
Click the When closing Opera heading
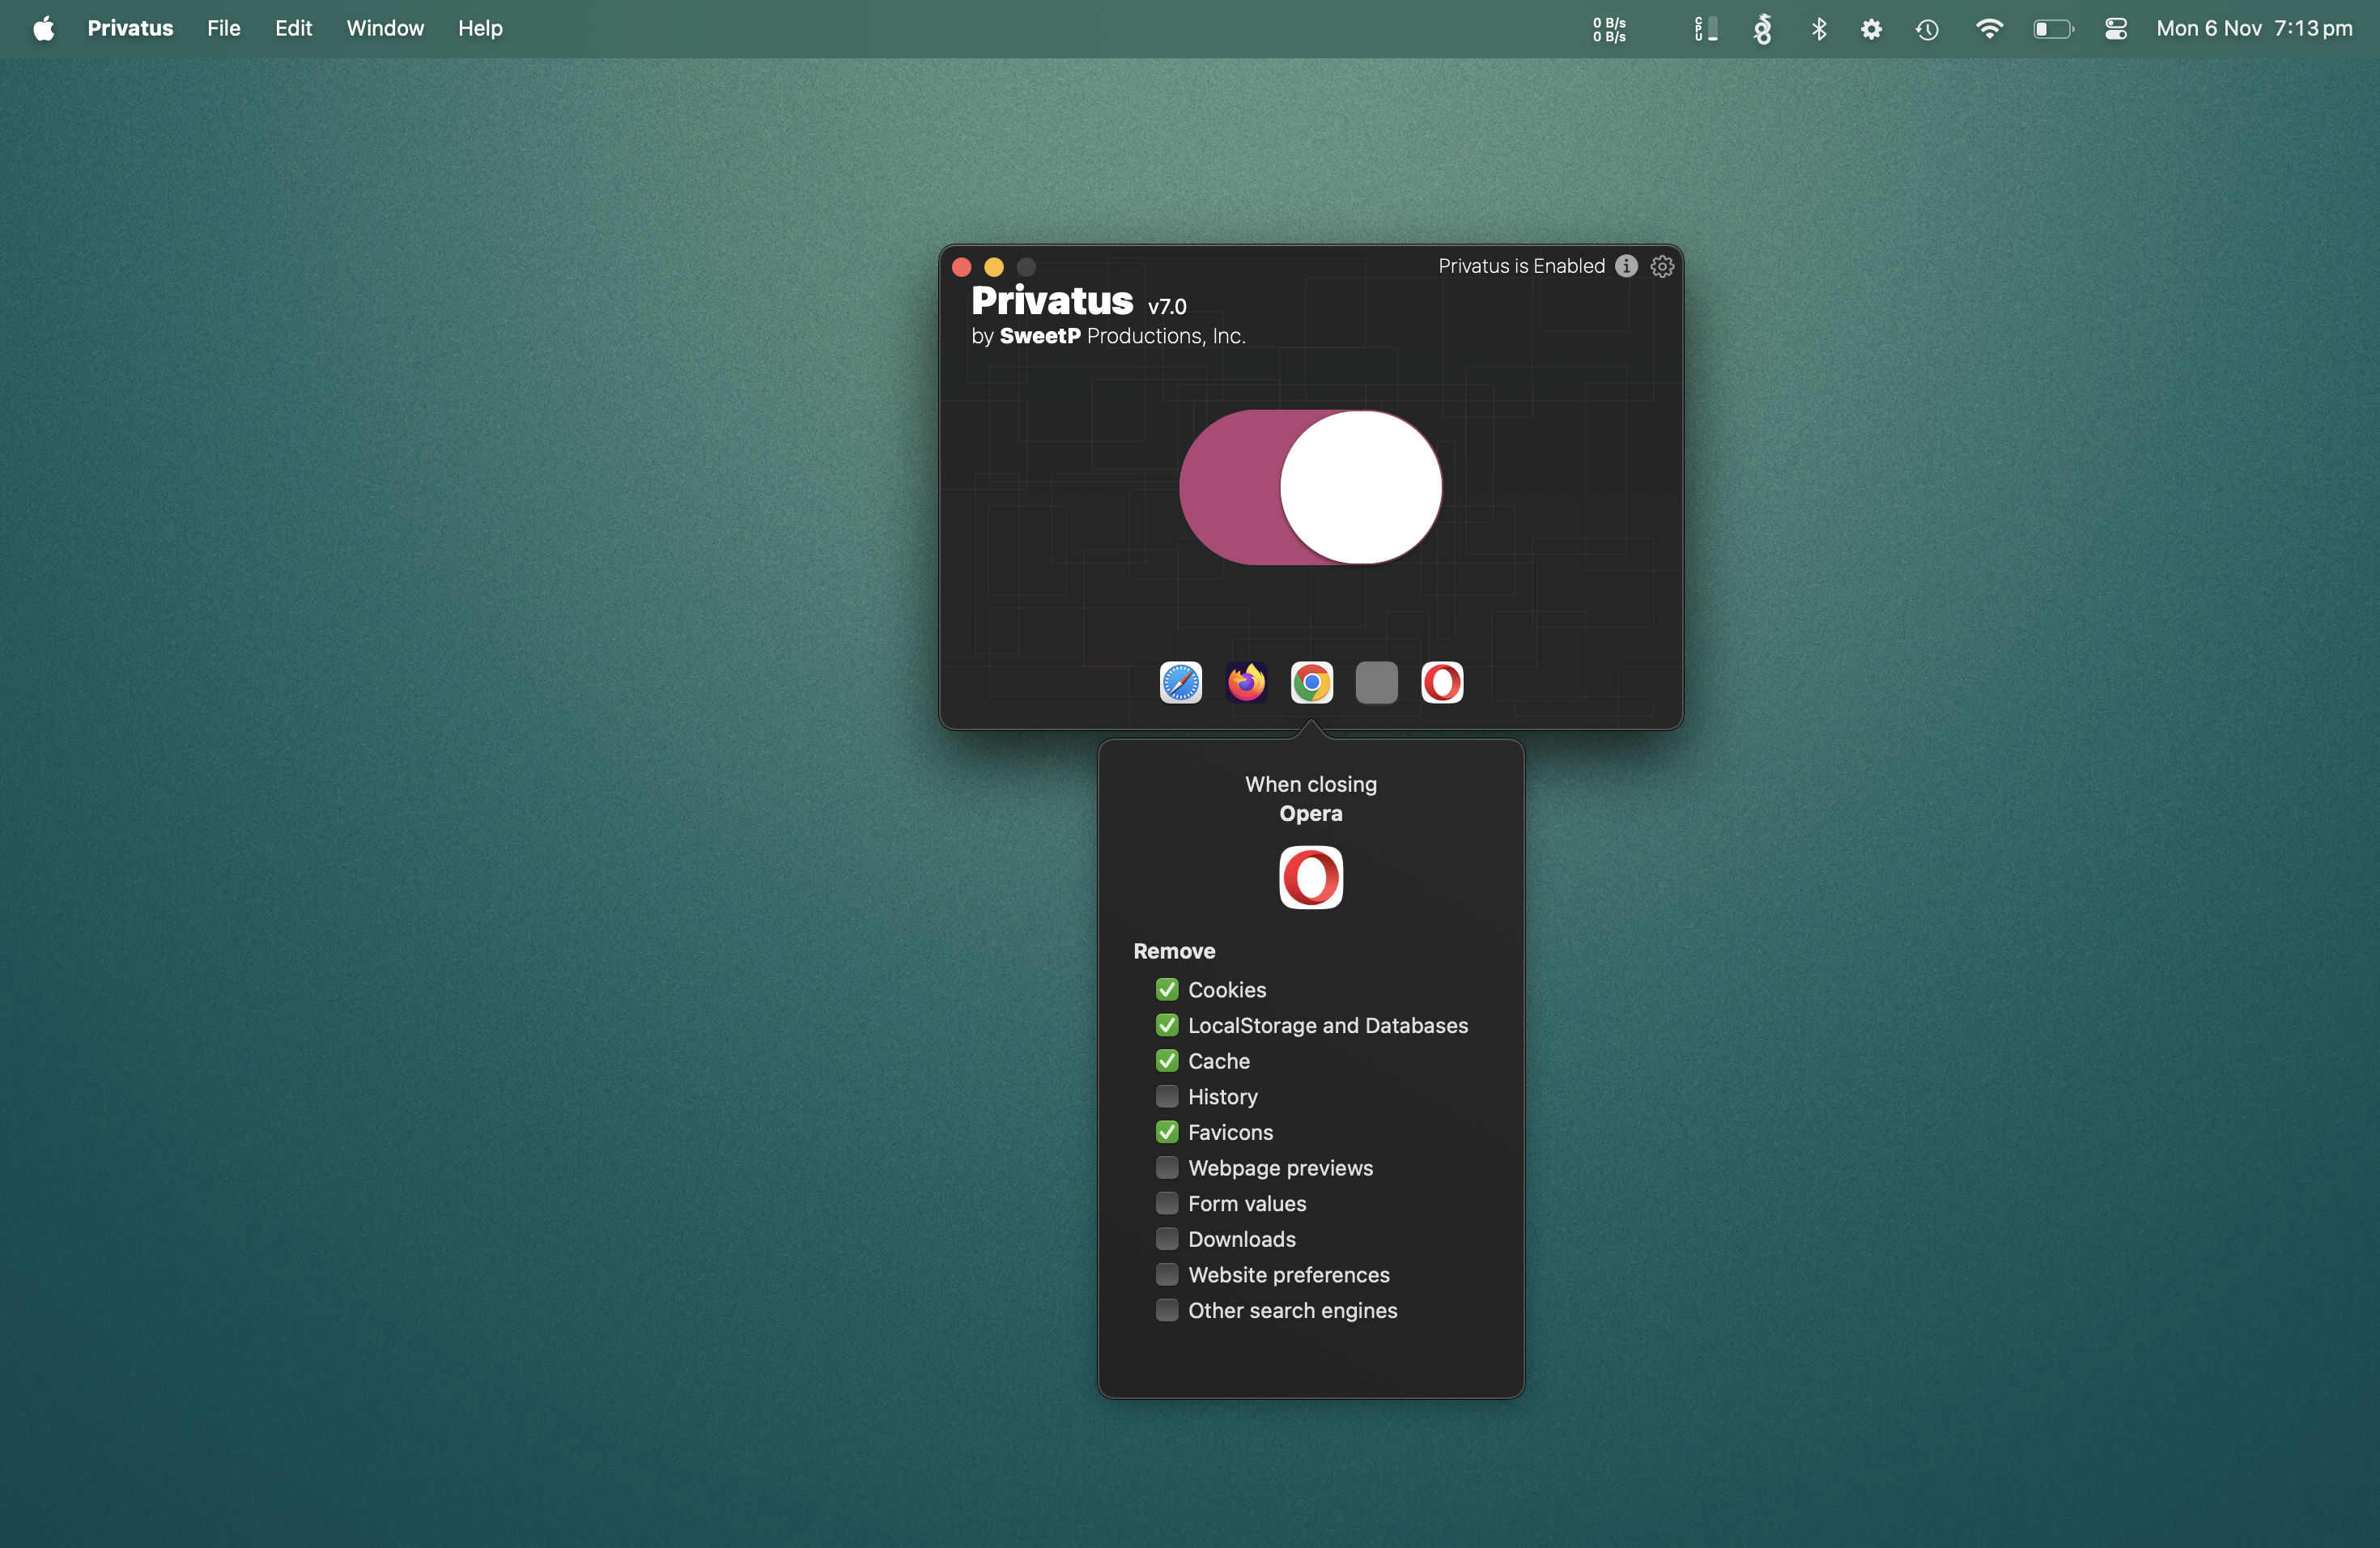1311,799
